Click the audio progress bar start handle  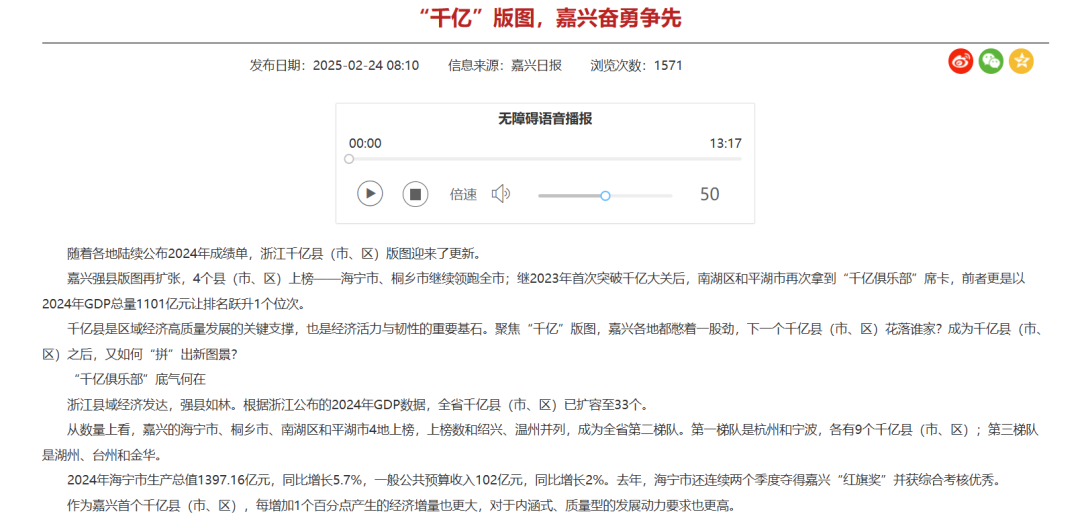coord(349,159)
